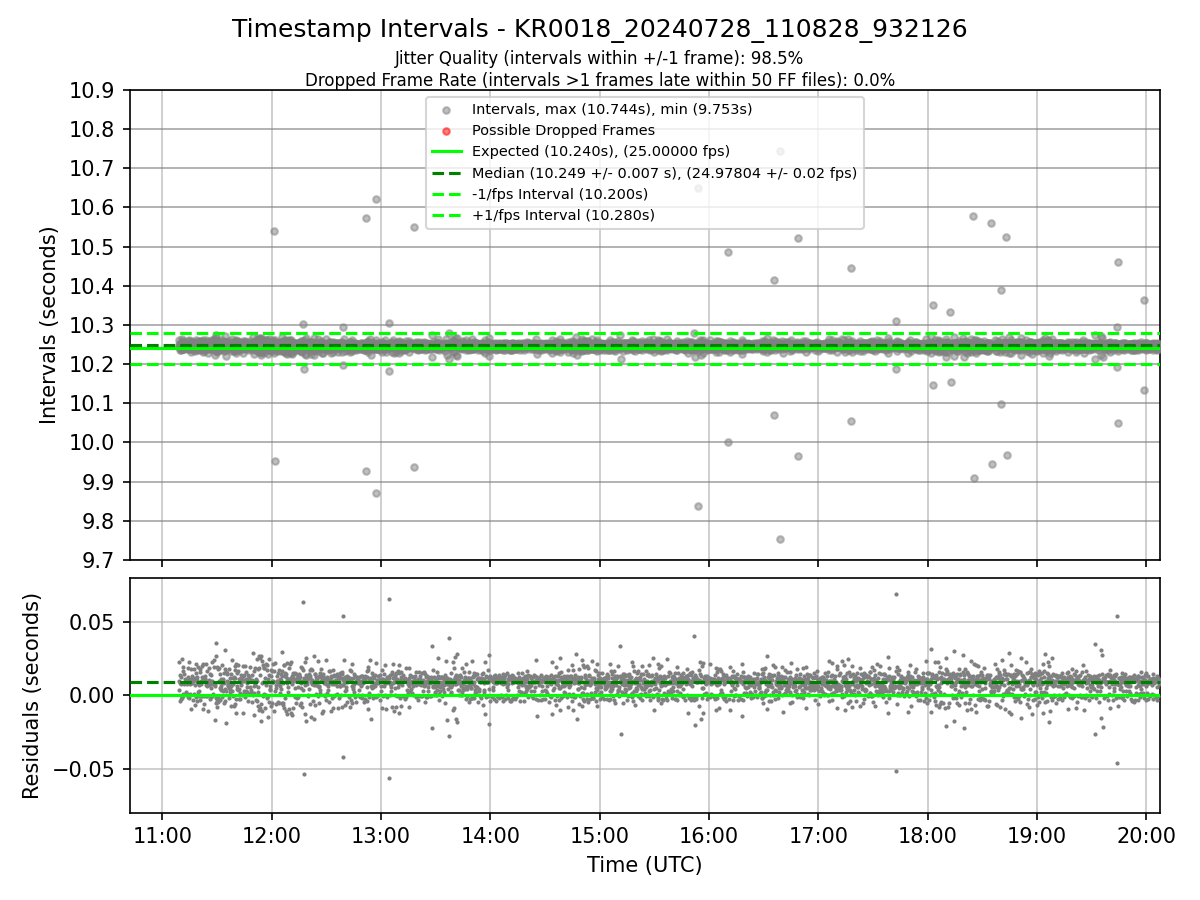Click the 13:00 time tick label
The width and height of the screenshot is (1200, 900).
tap(381, 835)
